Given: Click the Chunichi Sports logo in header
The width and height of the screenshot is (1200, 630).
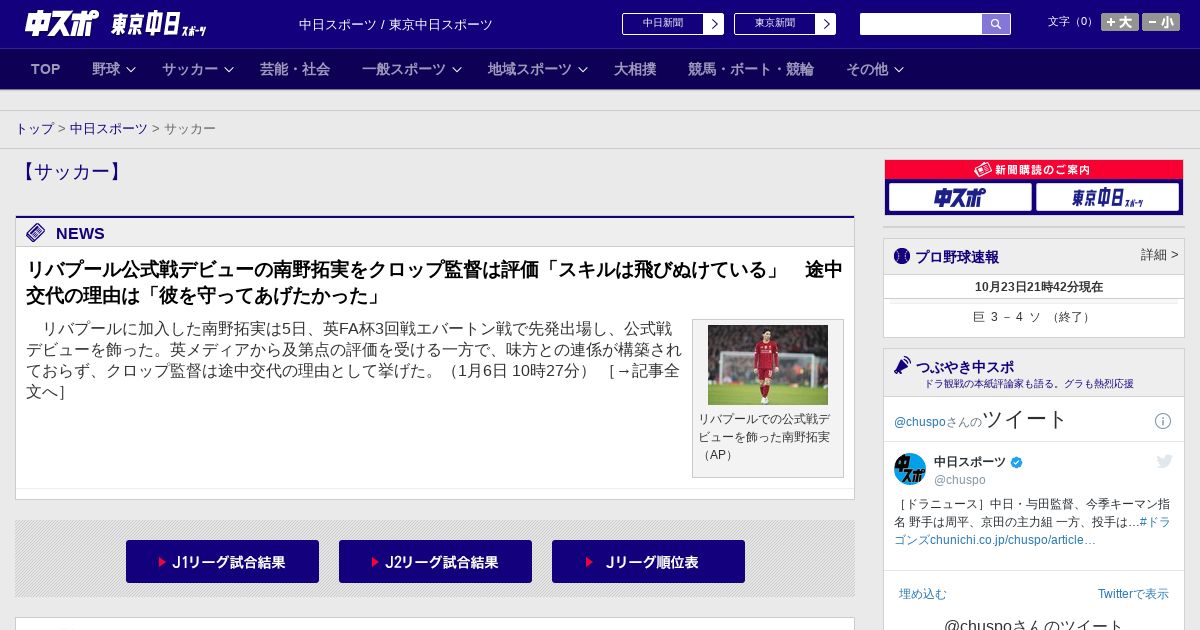Looking at the screenshot, I should pyautogui.click(x=62, y=23).
